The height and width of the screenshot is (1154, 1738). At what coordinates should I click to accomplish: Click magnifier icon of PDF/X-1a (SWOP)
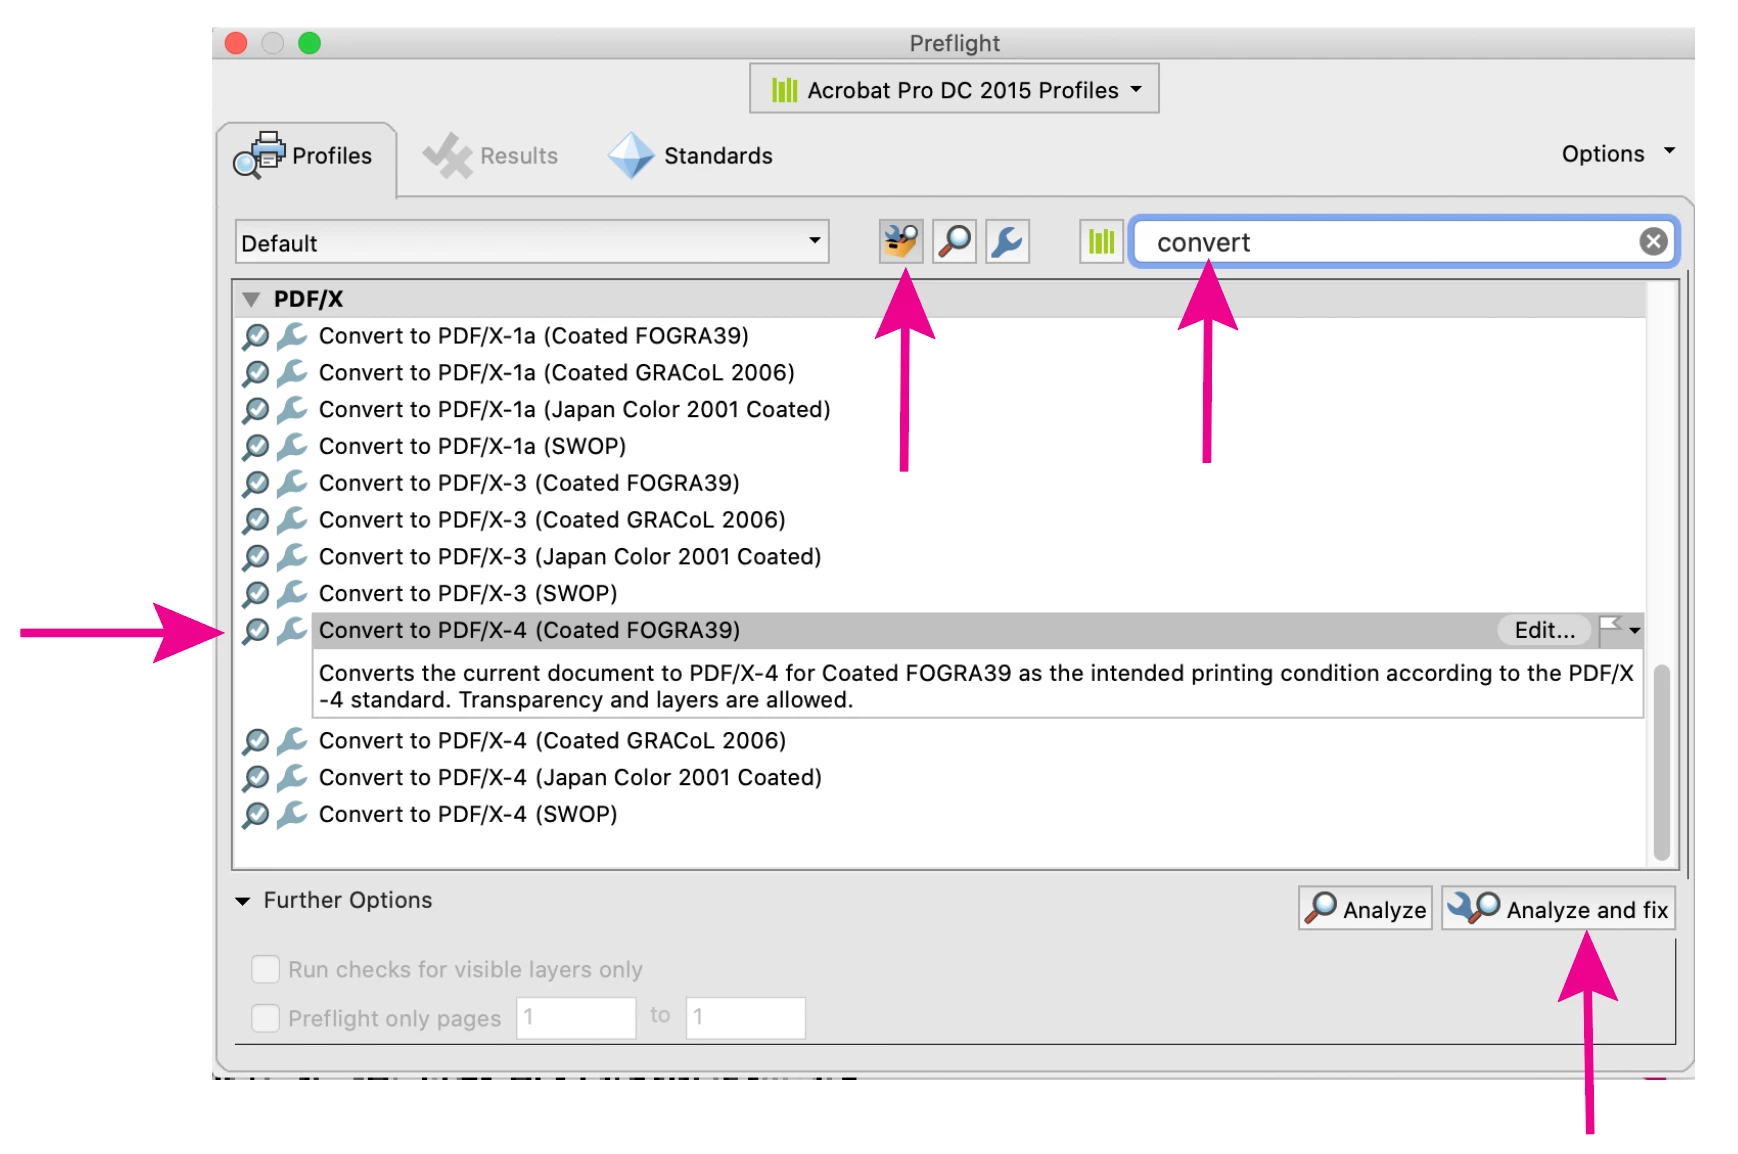(256, 448)
